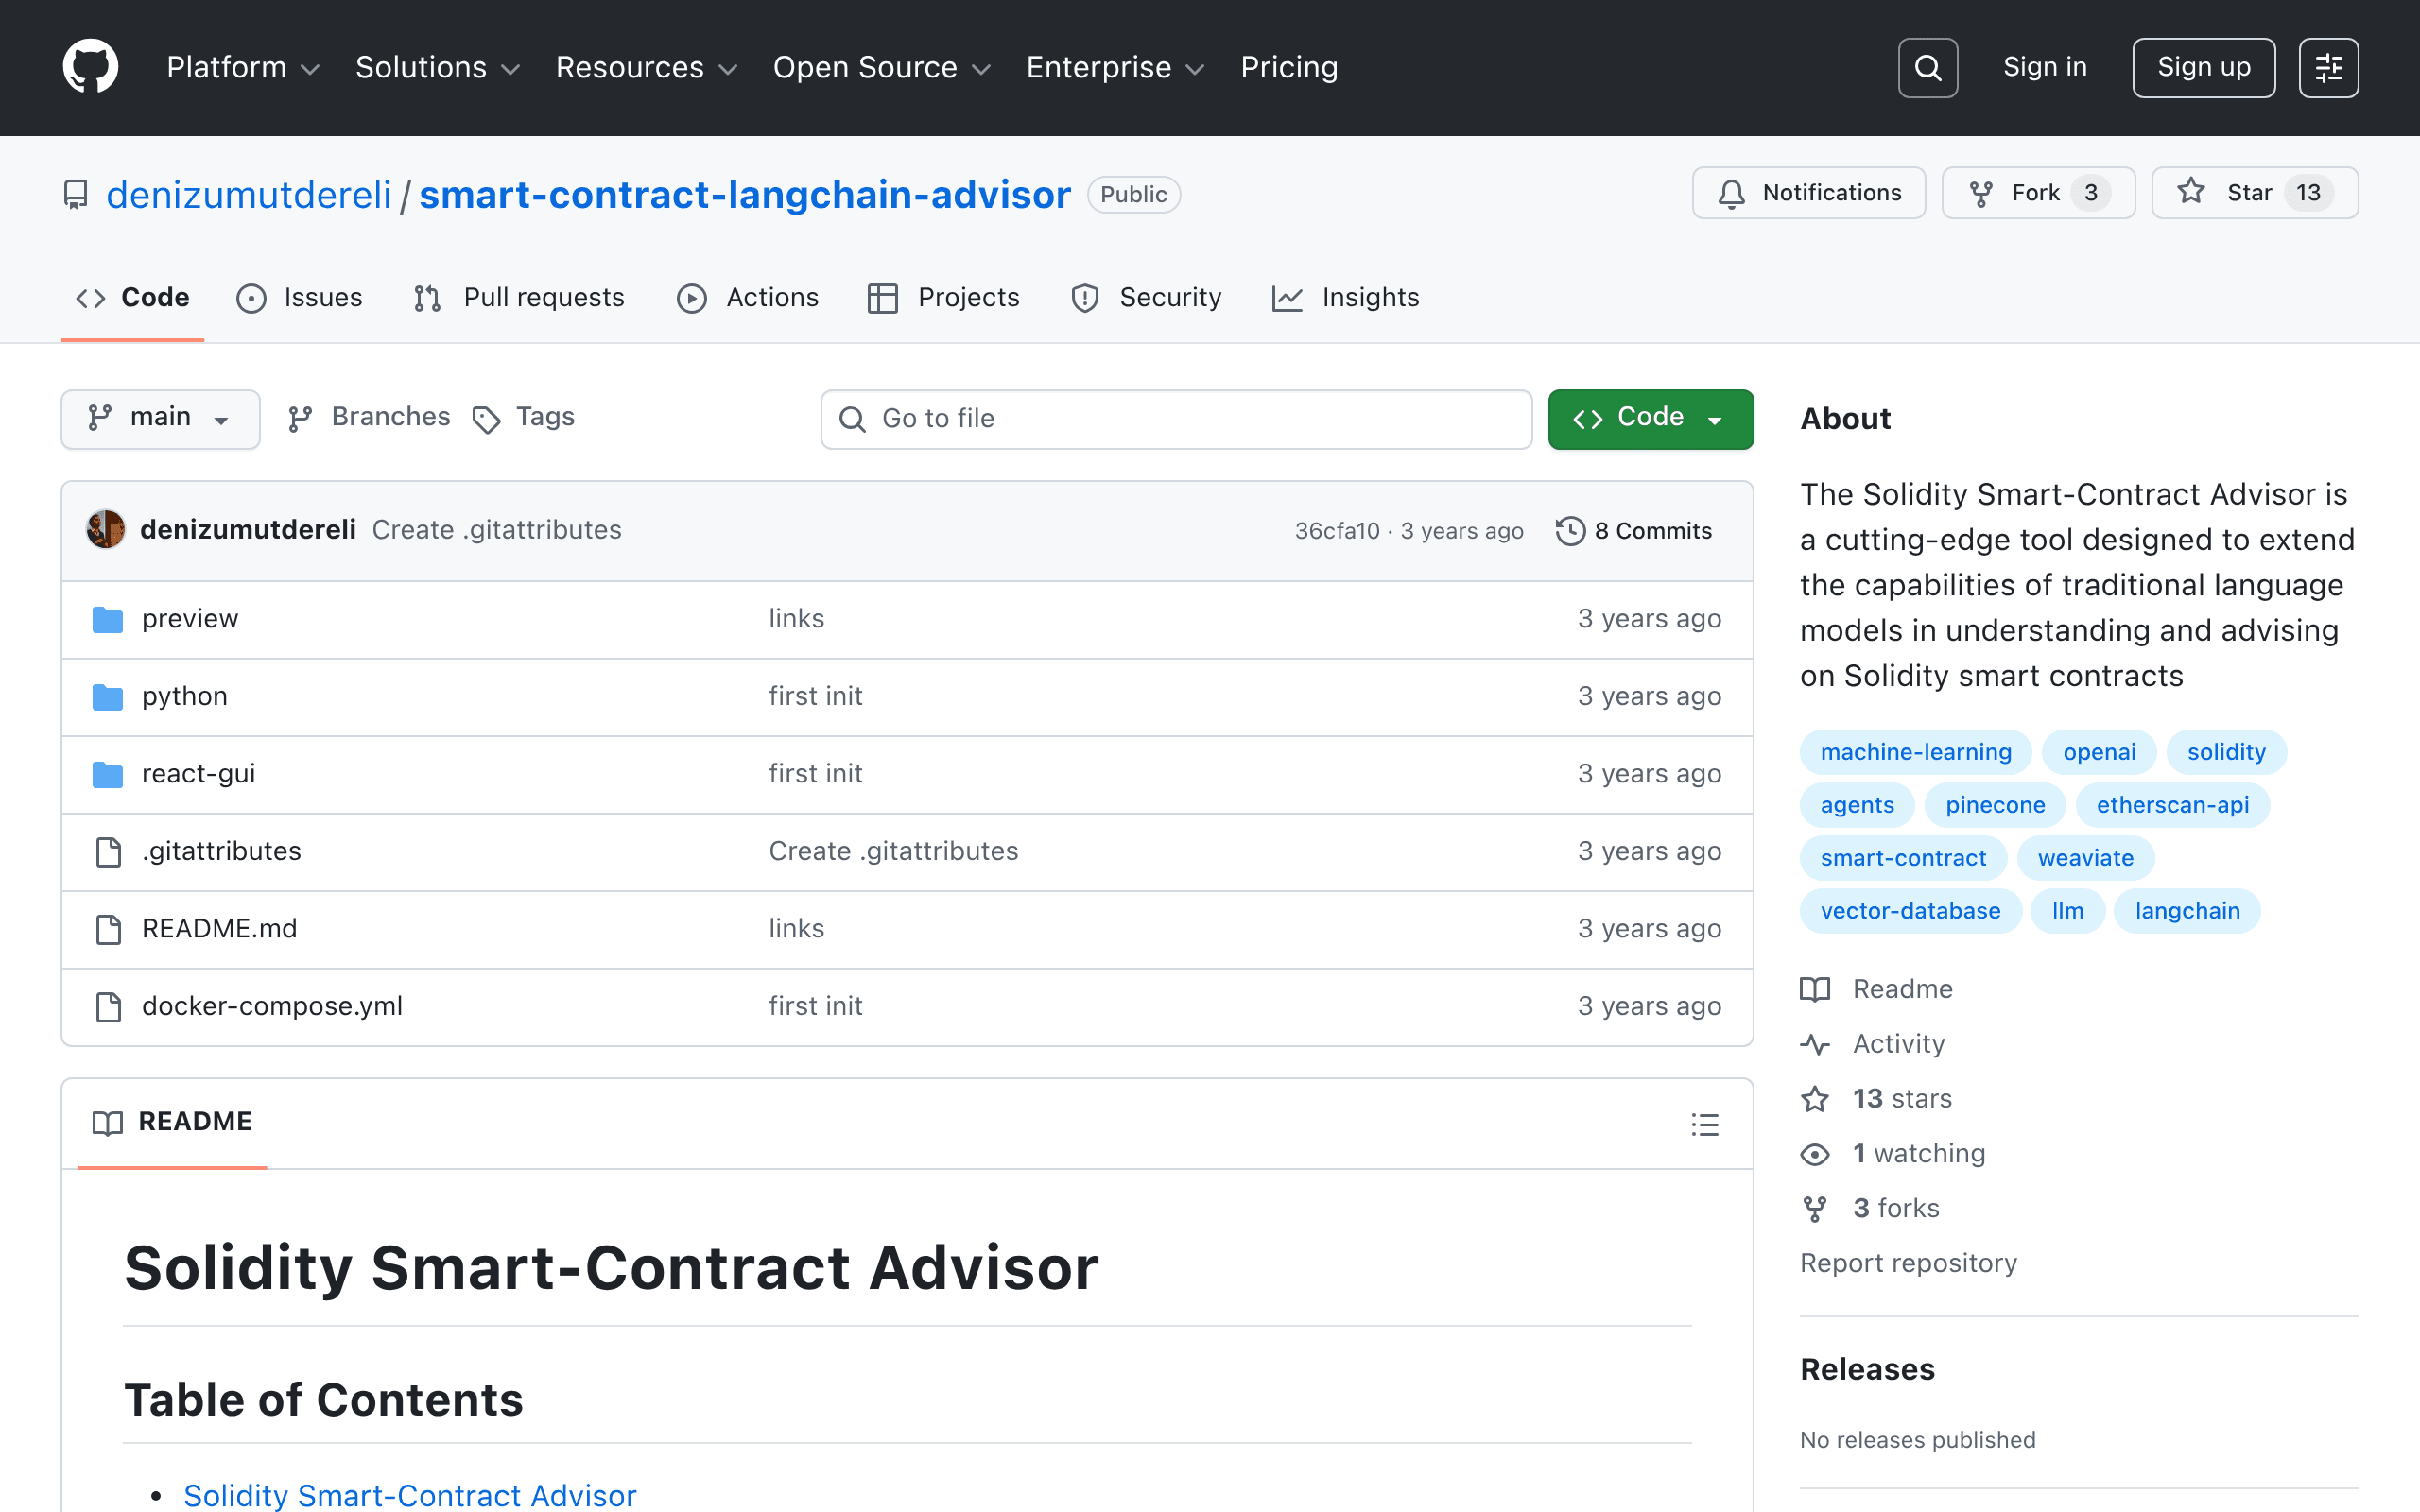Image resolution: width=2420 pixels, height=1512 pixels.
Task: Click the Sign up button
Action: 2204,67
